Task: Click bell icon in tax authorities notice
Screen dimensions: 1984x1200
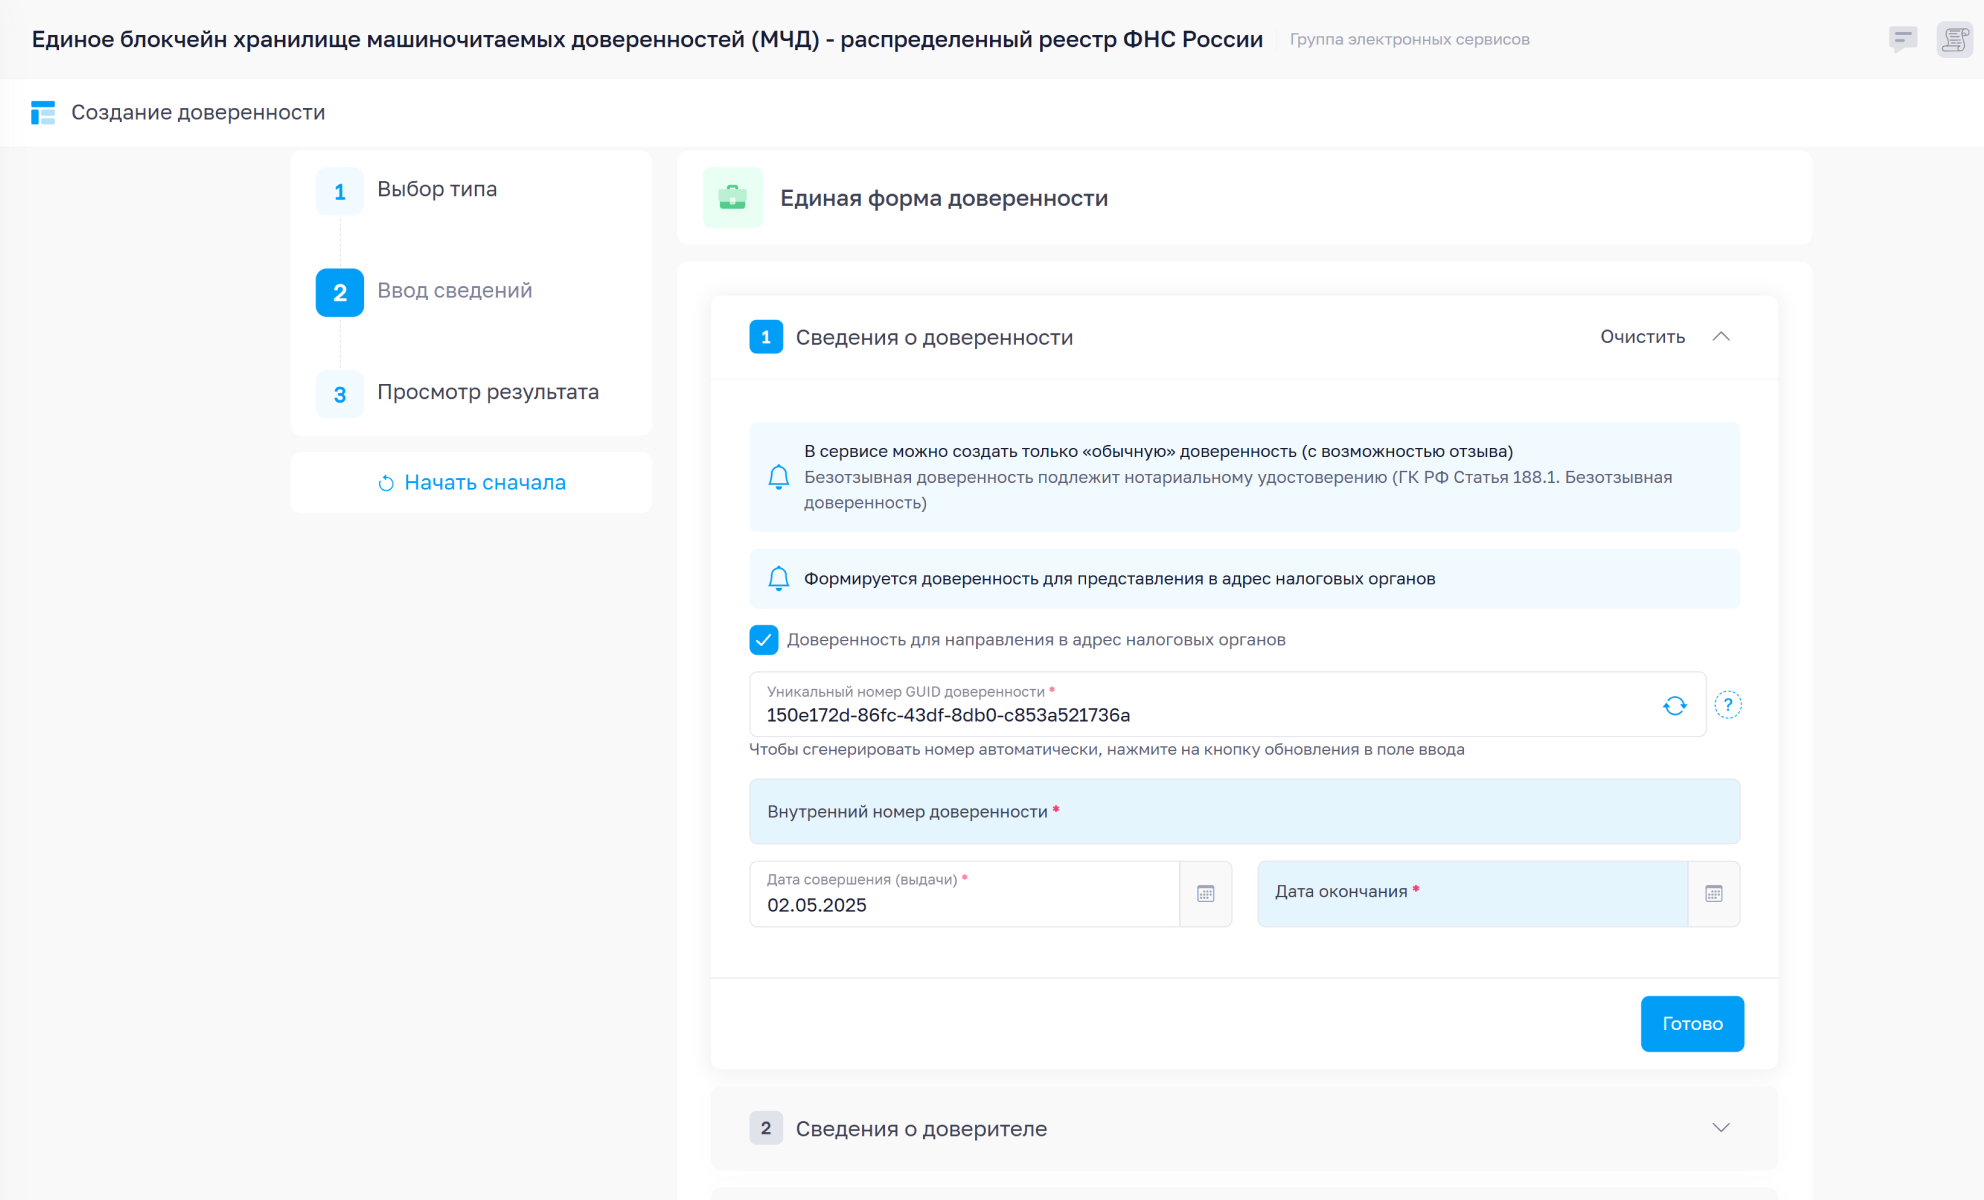Action: pos(778,579)
